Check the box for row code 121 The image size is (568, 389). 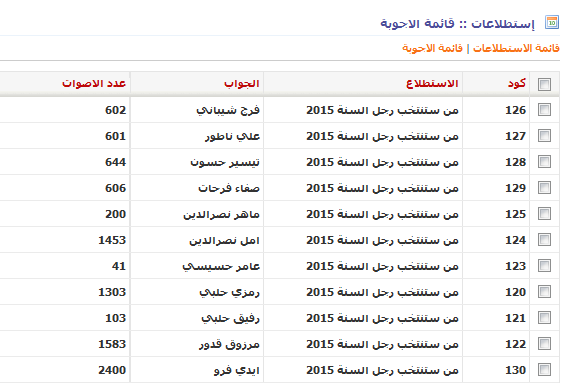[544, 318]
